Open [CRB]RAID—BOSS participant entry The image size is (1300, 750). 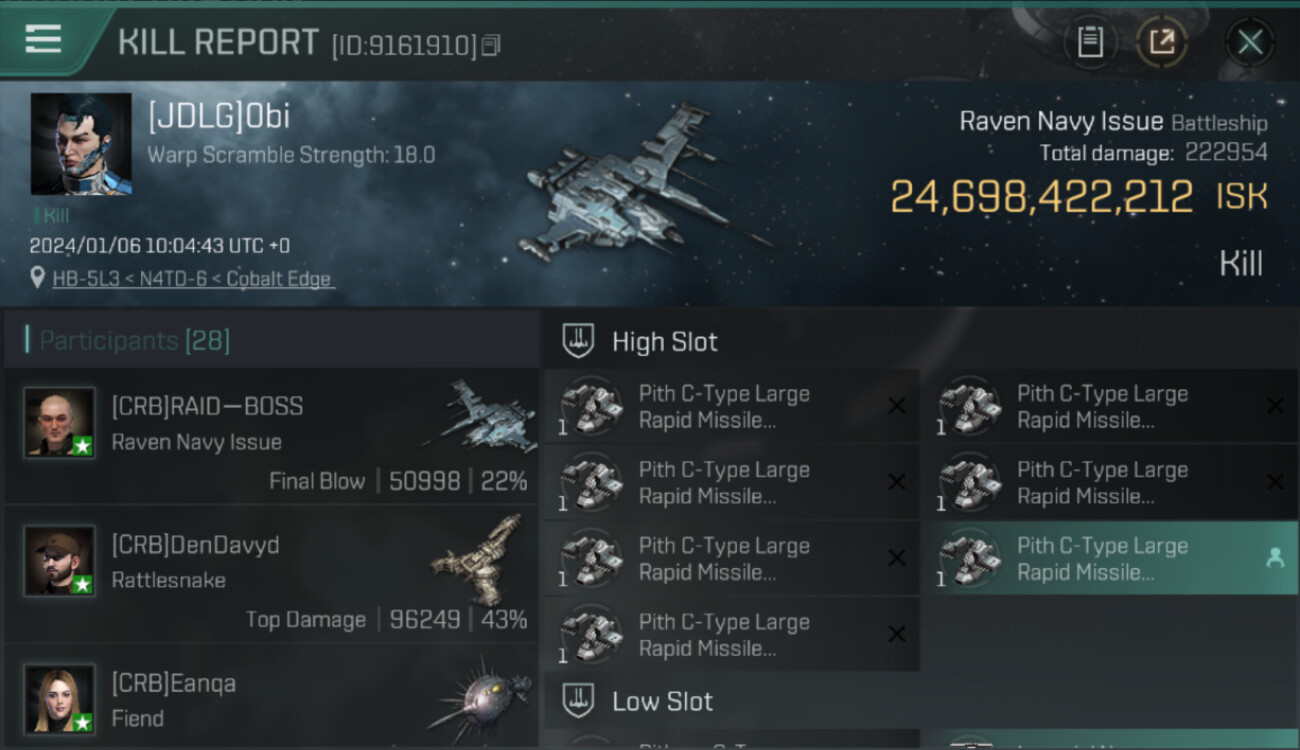click(270, 436)
